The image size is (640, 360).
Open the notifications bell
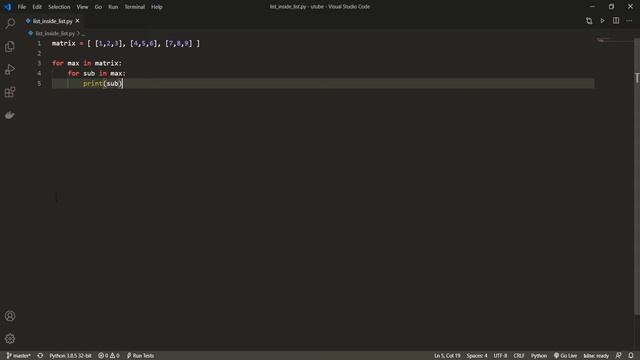tap(631, 356)
